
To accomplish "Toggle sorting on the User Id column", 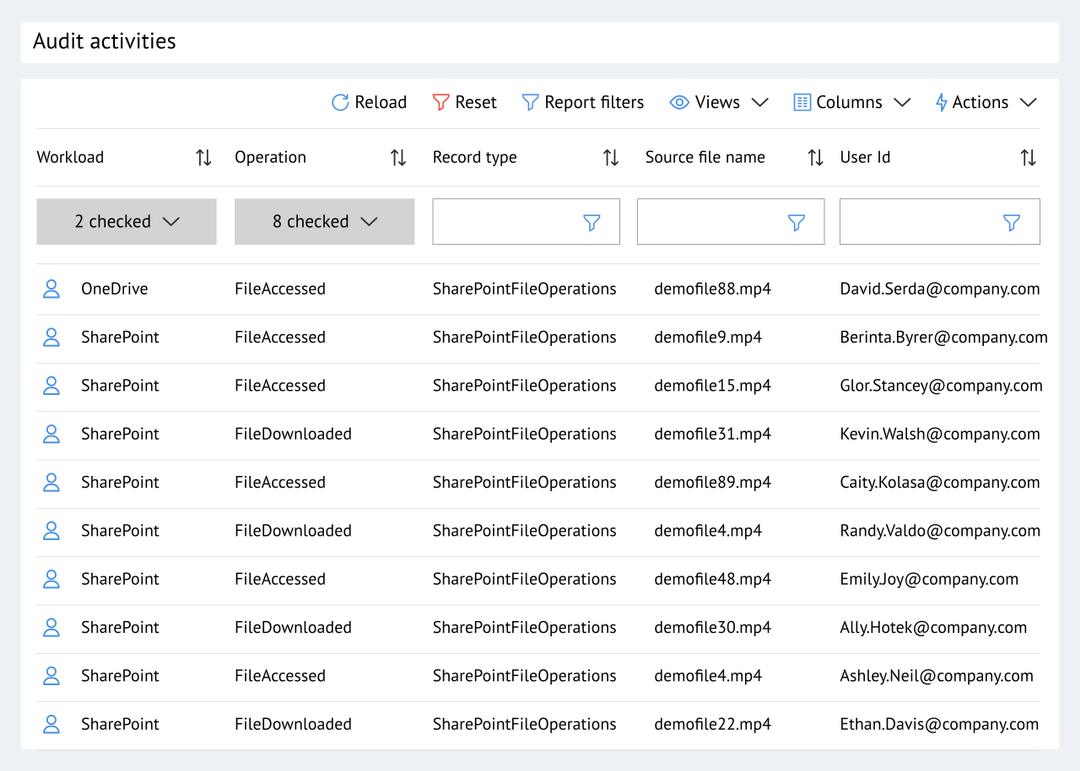I will (1027, 157).
